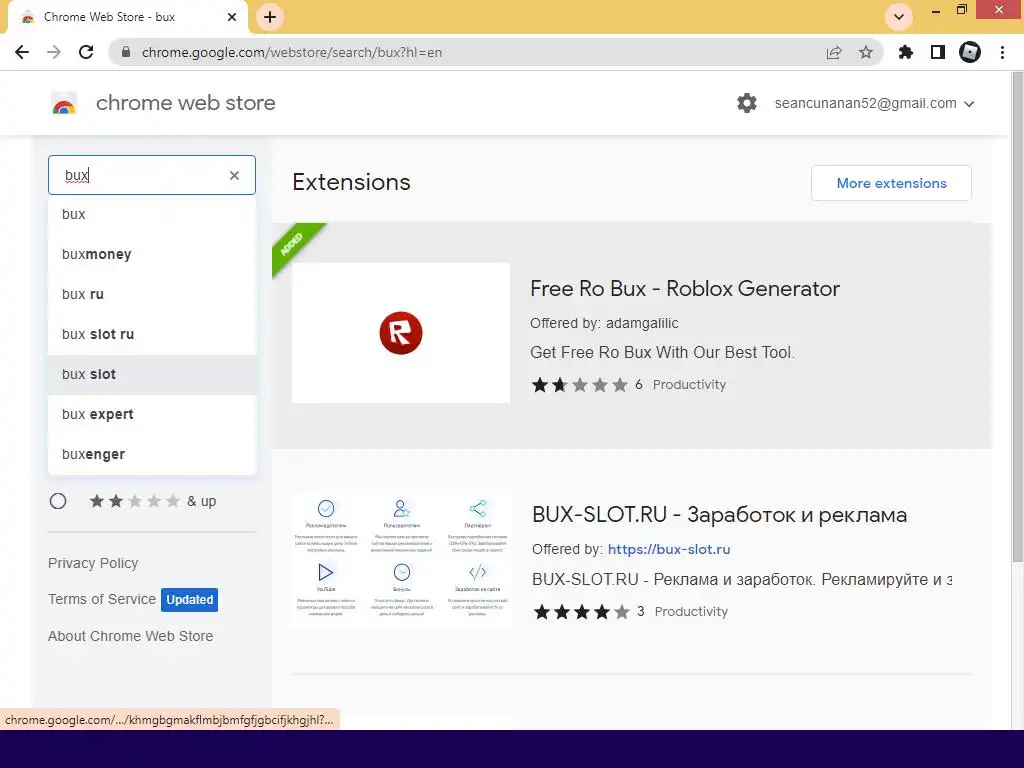Click the green ADDED ribbon
The image size is (1024, 768).
(293, 244)
